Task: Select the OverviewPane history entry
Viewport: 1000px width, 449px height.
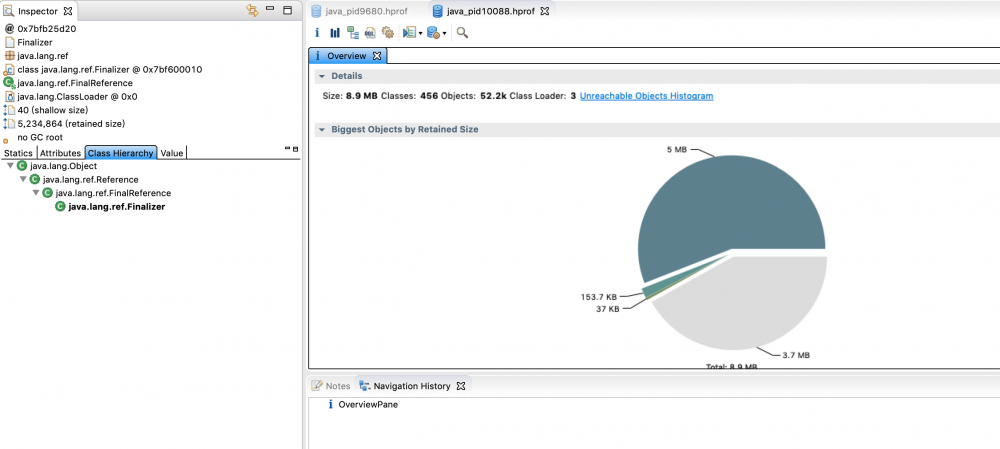Action: 368,404
